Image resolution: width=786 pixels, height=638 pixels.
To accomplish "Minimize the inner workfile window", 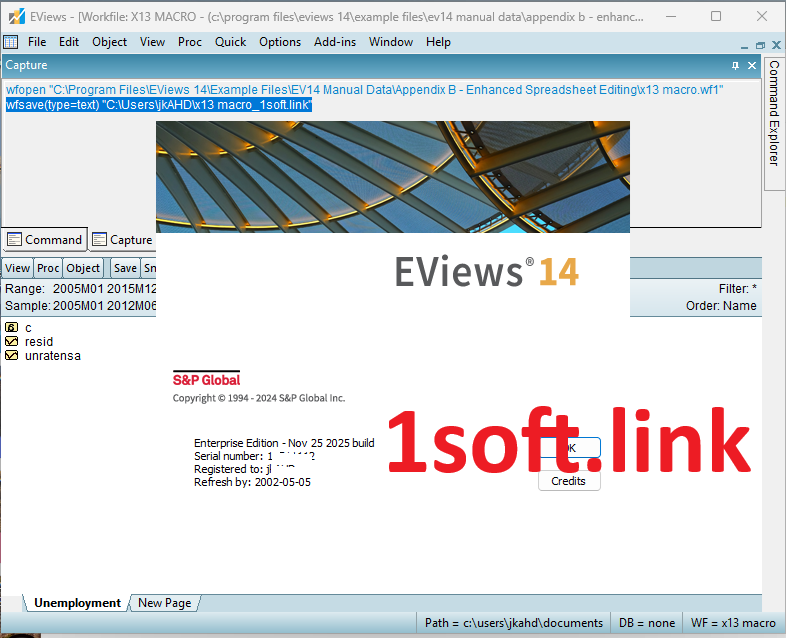I will pos(745,45).
